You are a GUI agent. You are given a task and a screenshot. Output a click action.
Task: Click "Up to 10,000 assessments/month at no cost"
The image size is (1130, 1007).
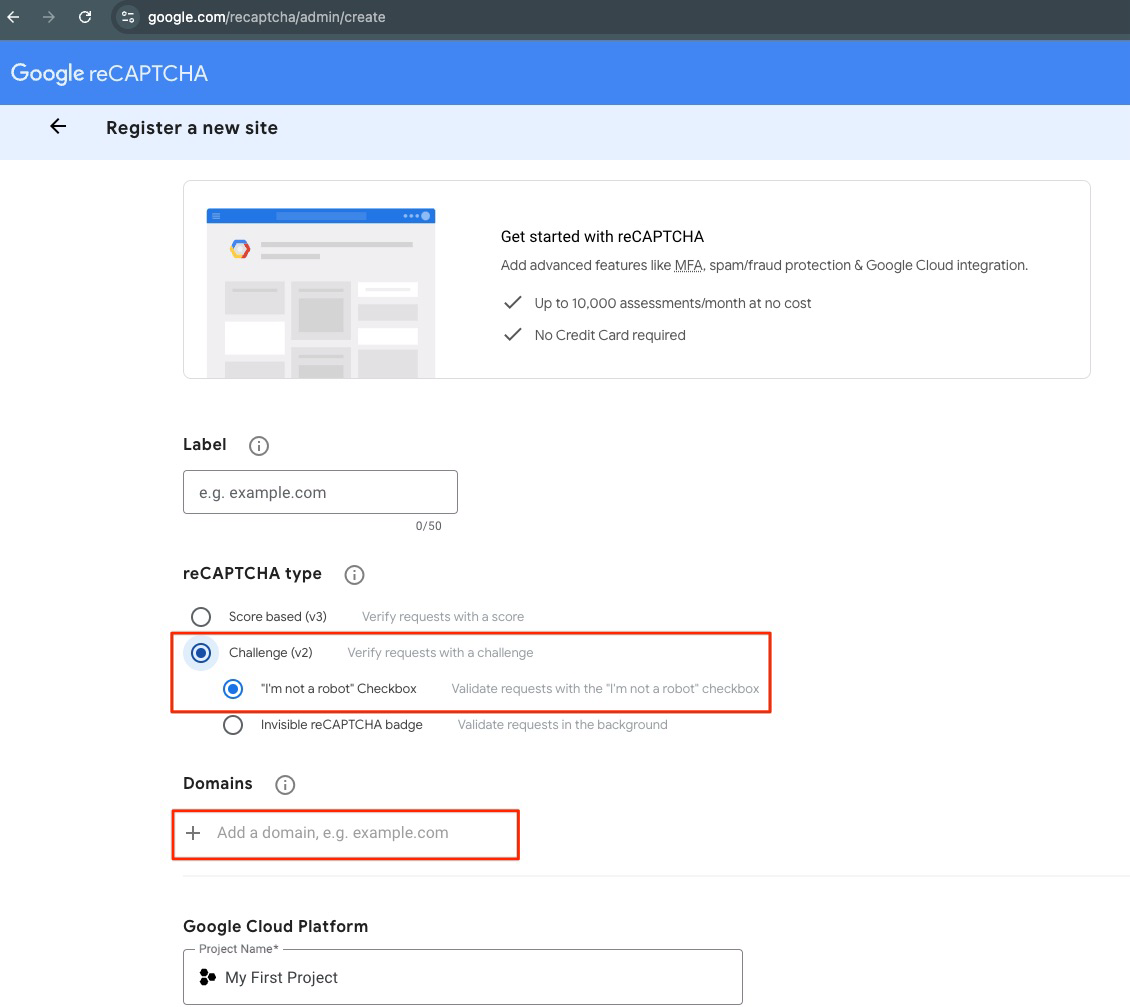coord(673,303)
